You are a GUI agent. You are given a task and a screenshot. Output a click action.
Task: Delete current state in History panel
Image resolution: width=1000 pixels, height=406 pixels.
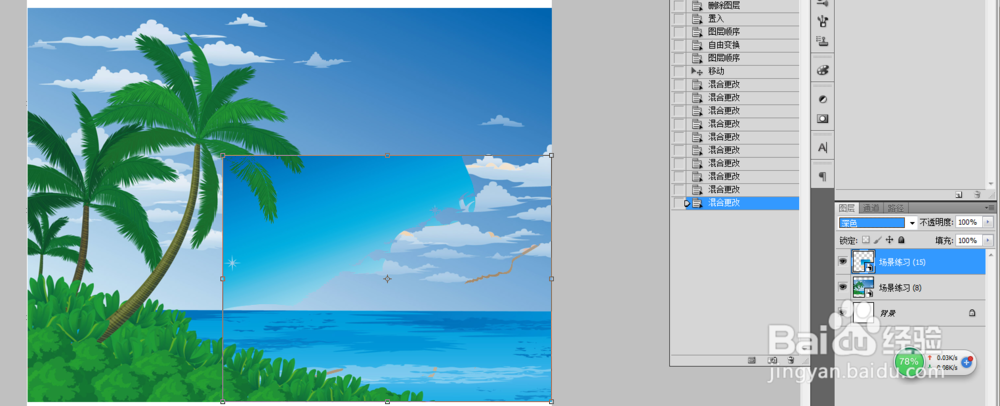791,361
